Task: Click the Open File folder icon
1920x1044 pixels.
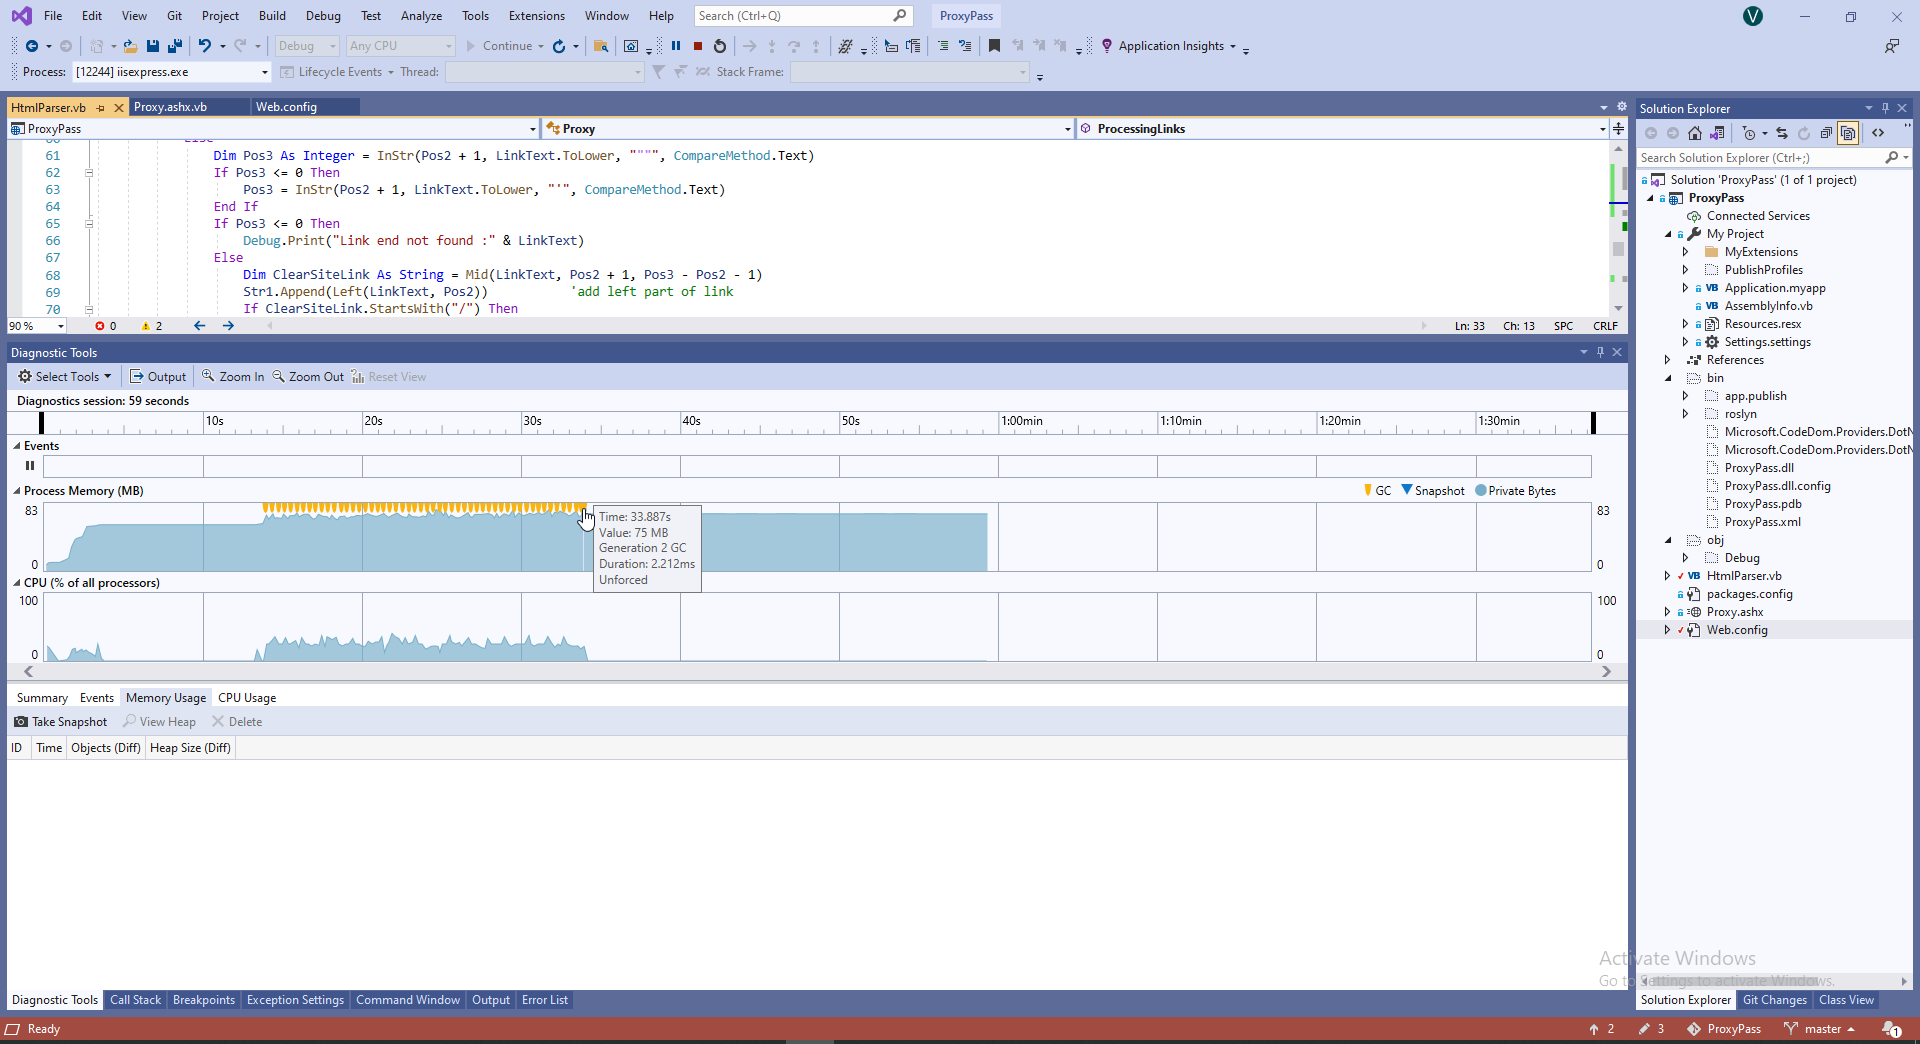Action: tap(130, 46)
